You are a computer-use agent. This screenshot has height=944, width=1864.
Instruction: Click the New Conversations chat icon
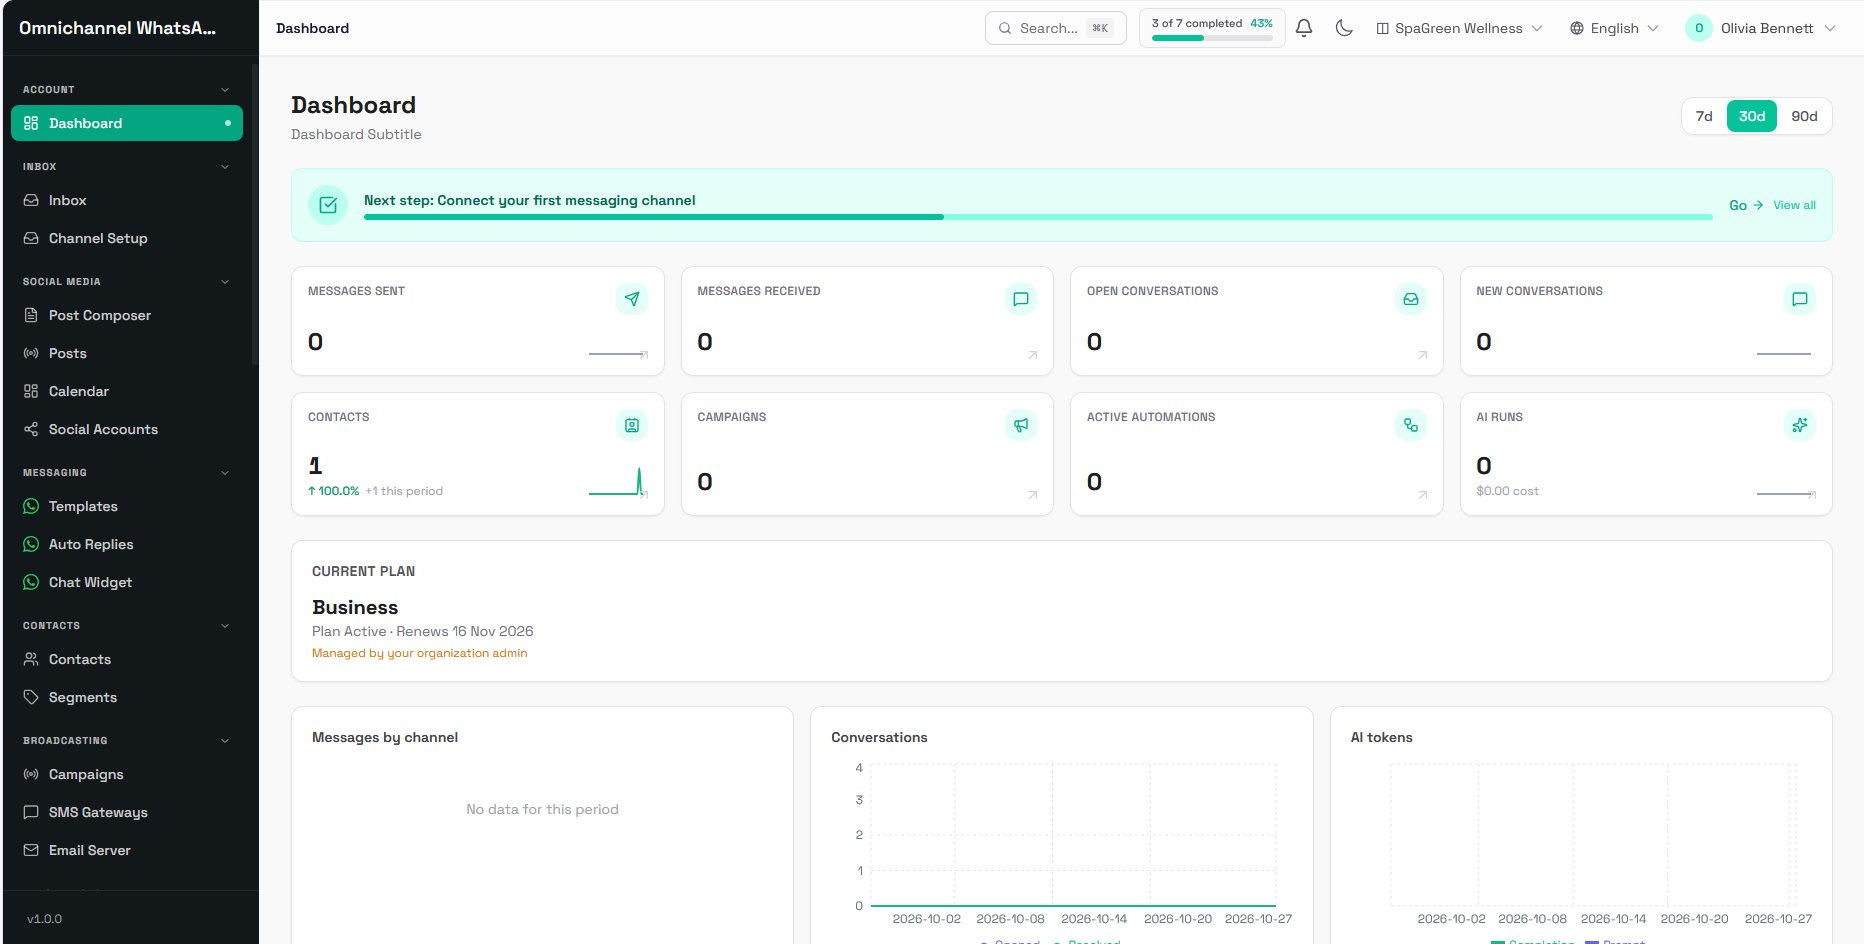(1800, 299)
